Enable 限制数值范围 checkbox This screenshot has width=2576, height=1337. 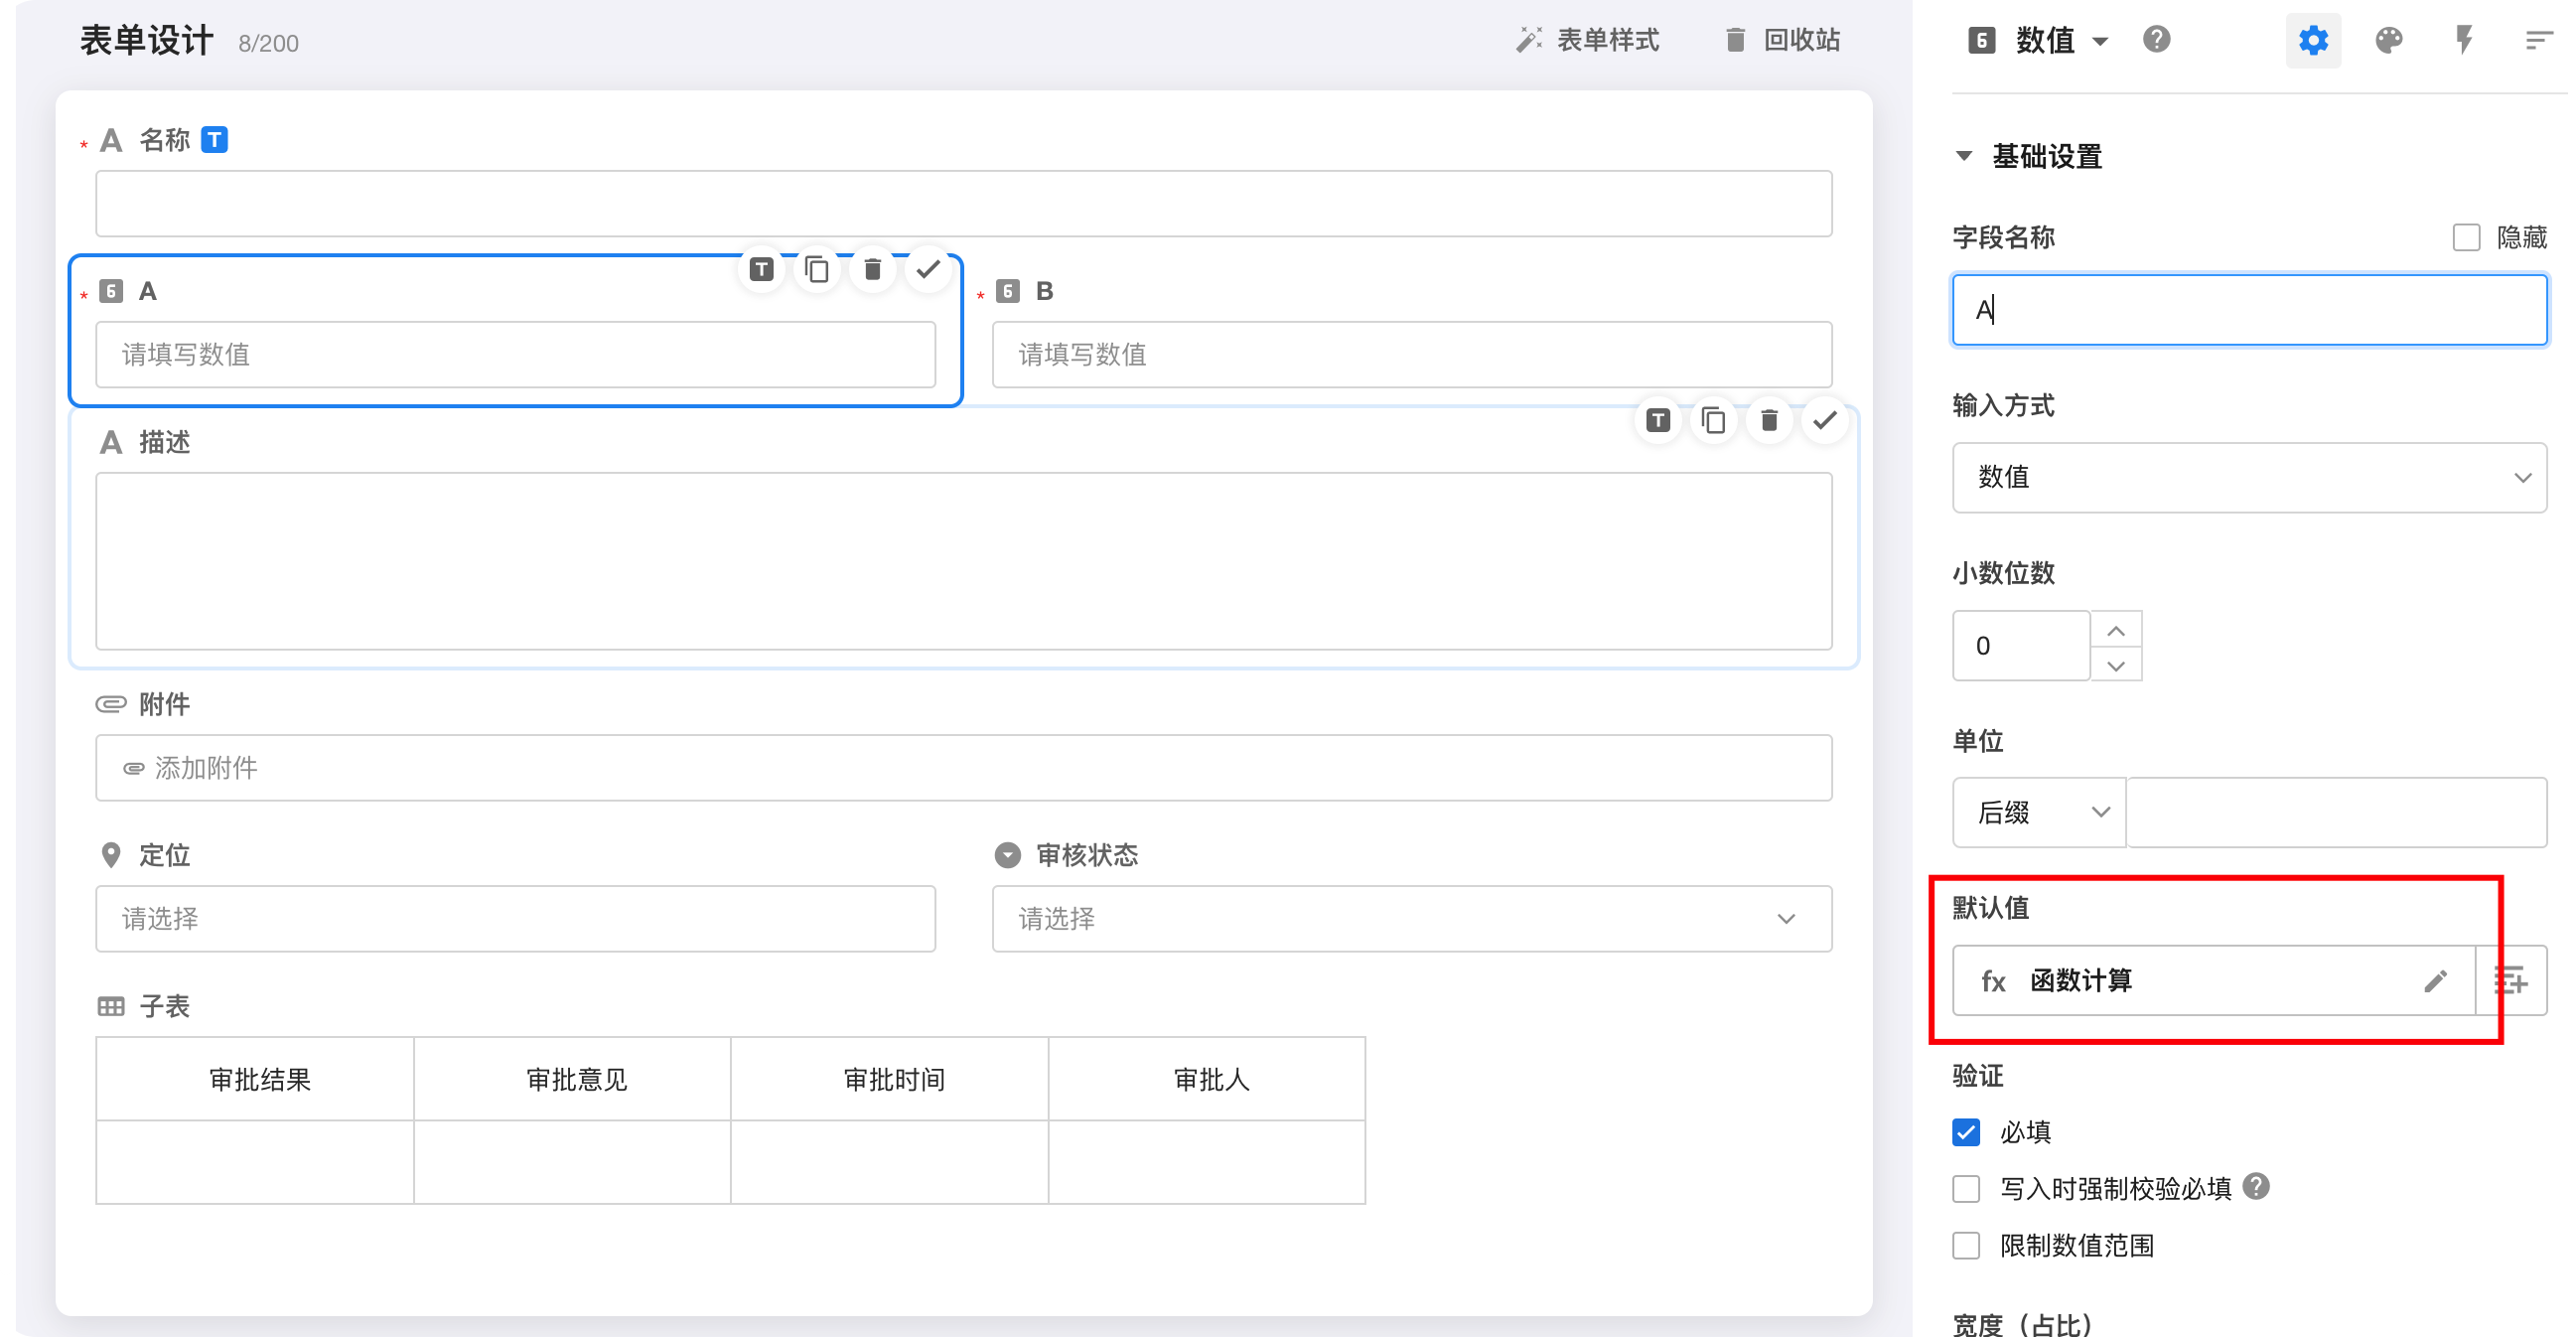click(1966, 1245)
